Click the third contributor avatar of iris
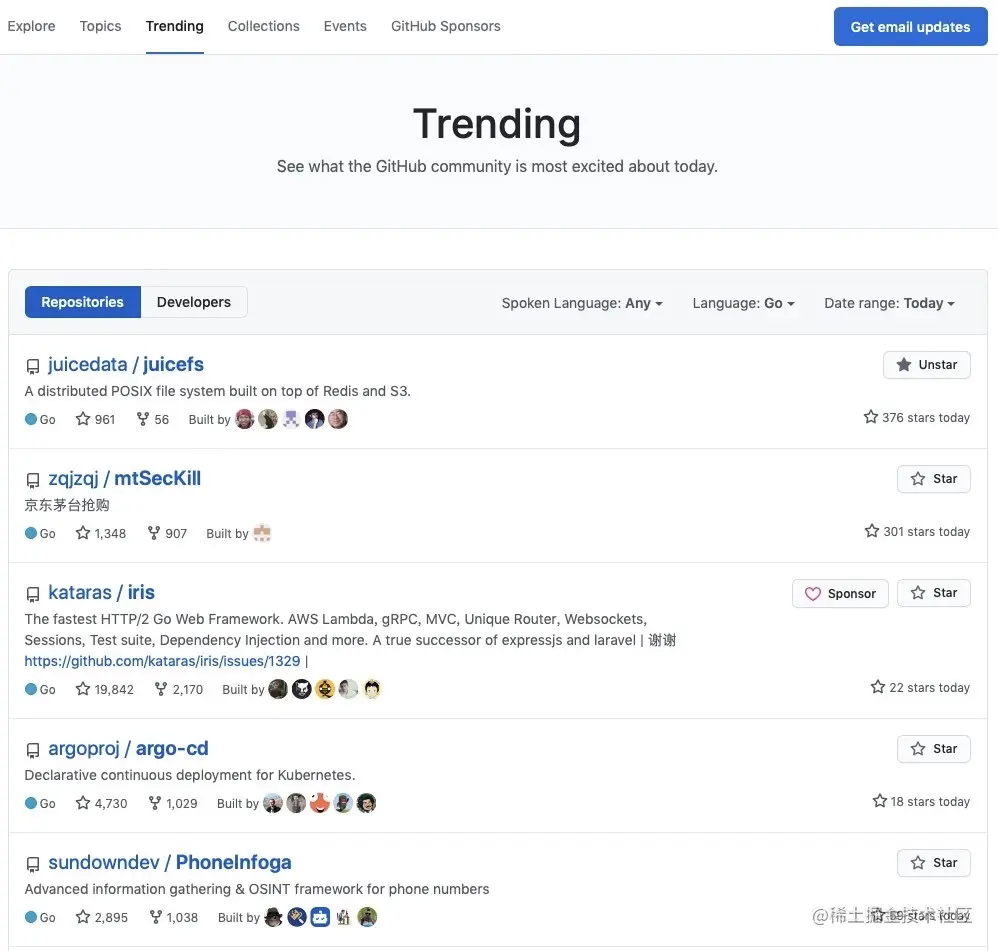The width and height of the screenshot is (998, 951). pos(325,689)
